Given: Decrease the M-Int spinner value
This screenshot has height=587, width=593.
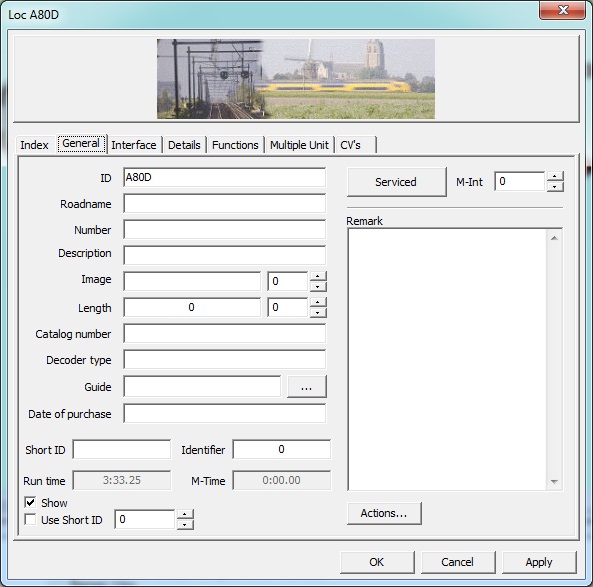Looking at the screenshot, I should (555, 186).
